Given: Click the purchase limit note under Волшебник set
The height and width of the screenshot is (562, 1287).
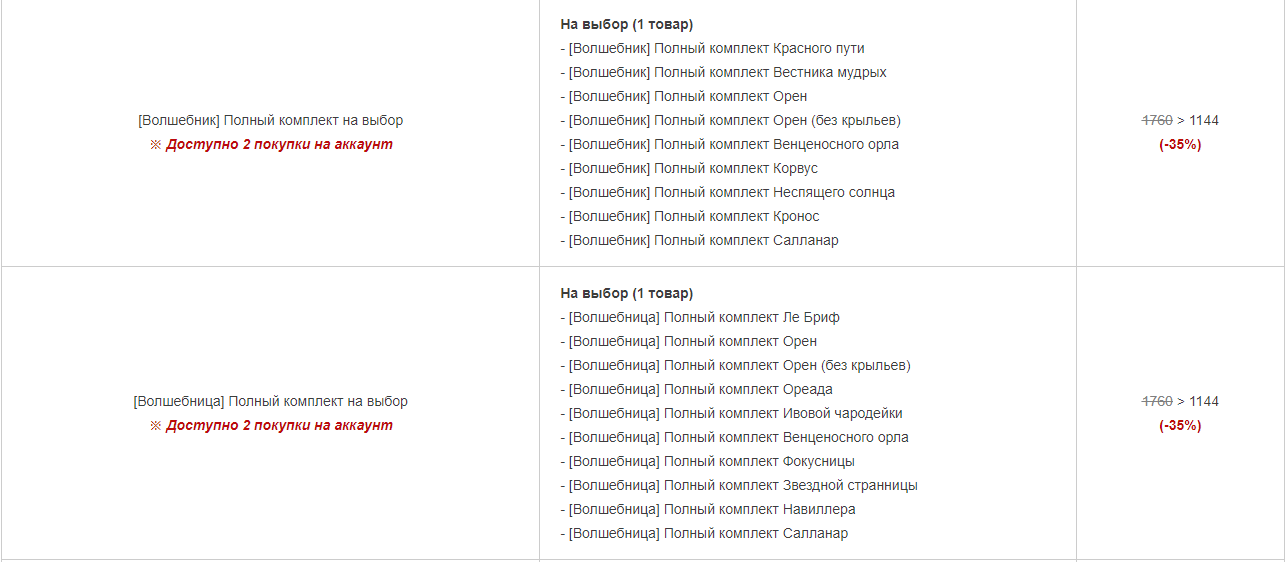Looking at the screenshot, I should pyautogui.click(x=271, y=144).
